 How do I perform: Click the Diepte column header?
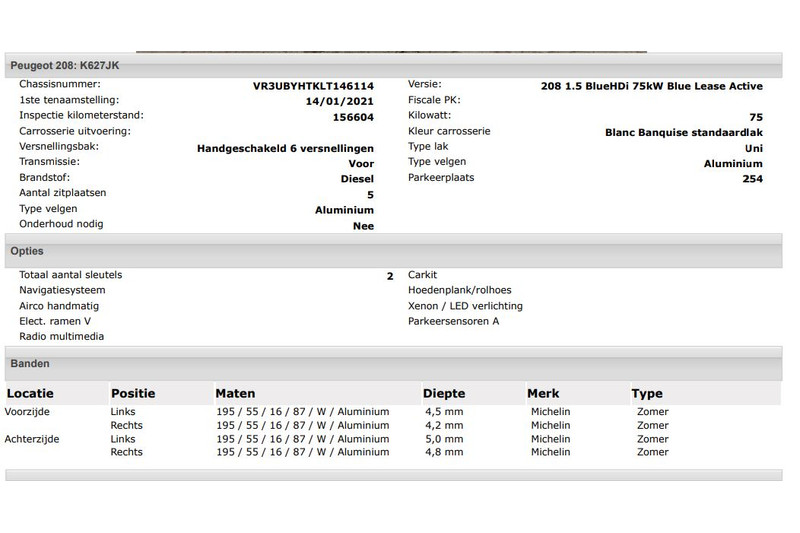click(x=444, y=394)
